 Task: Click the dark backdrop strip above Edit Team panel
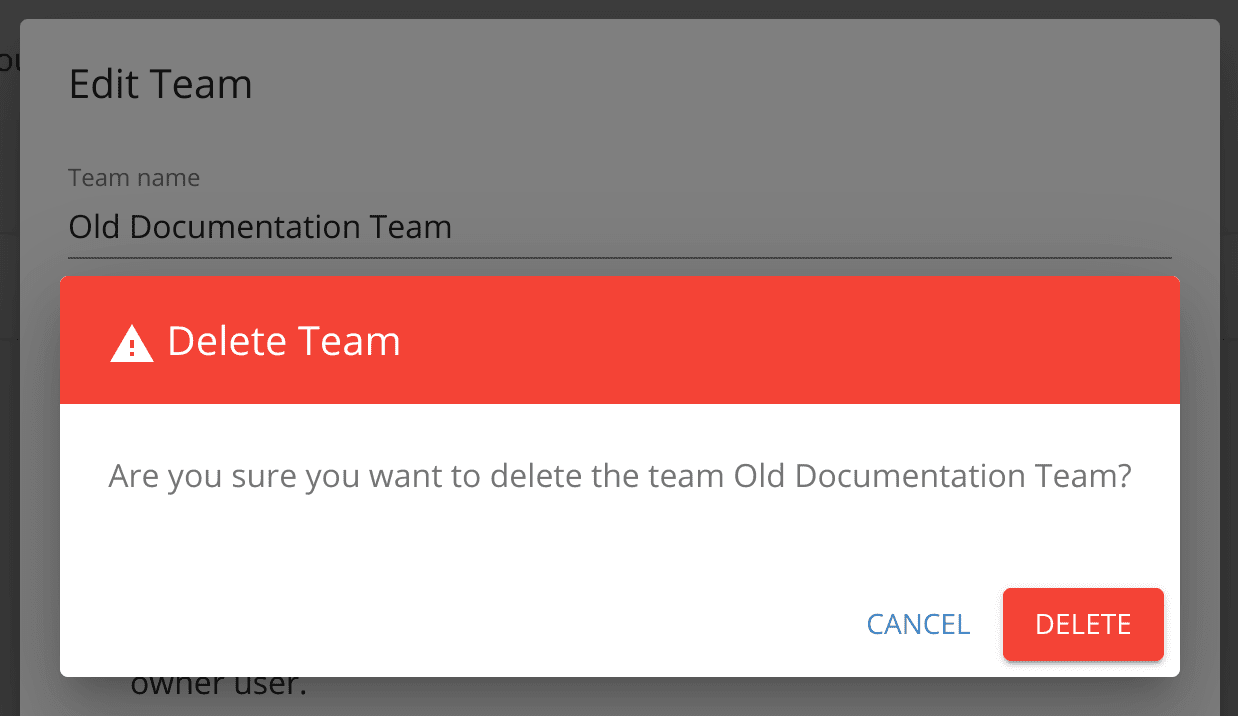620,9
